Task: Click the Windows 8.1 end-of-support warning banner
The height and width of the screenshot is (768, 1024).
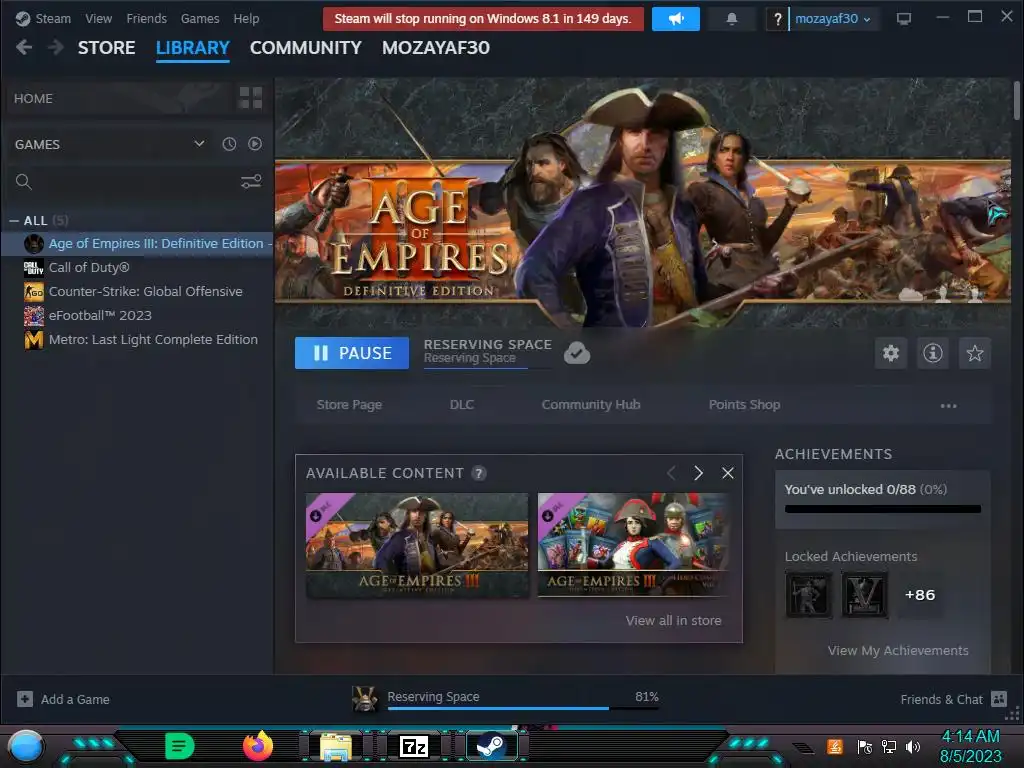Action: 483,18
